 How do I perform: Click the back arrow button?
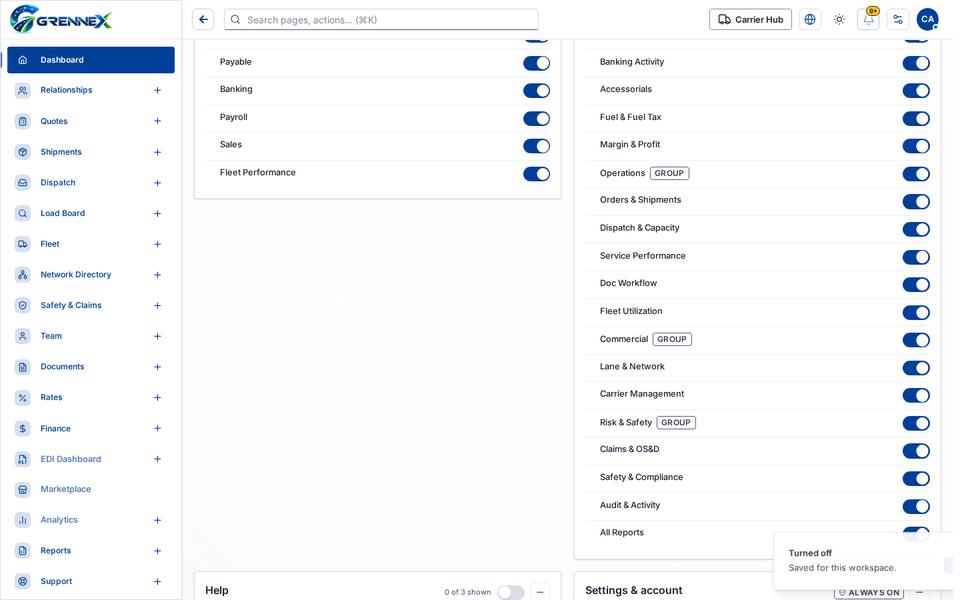pyautogui.click(x=203, y=20)
